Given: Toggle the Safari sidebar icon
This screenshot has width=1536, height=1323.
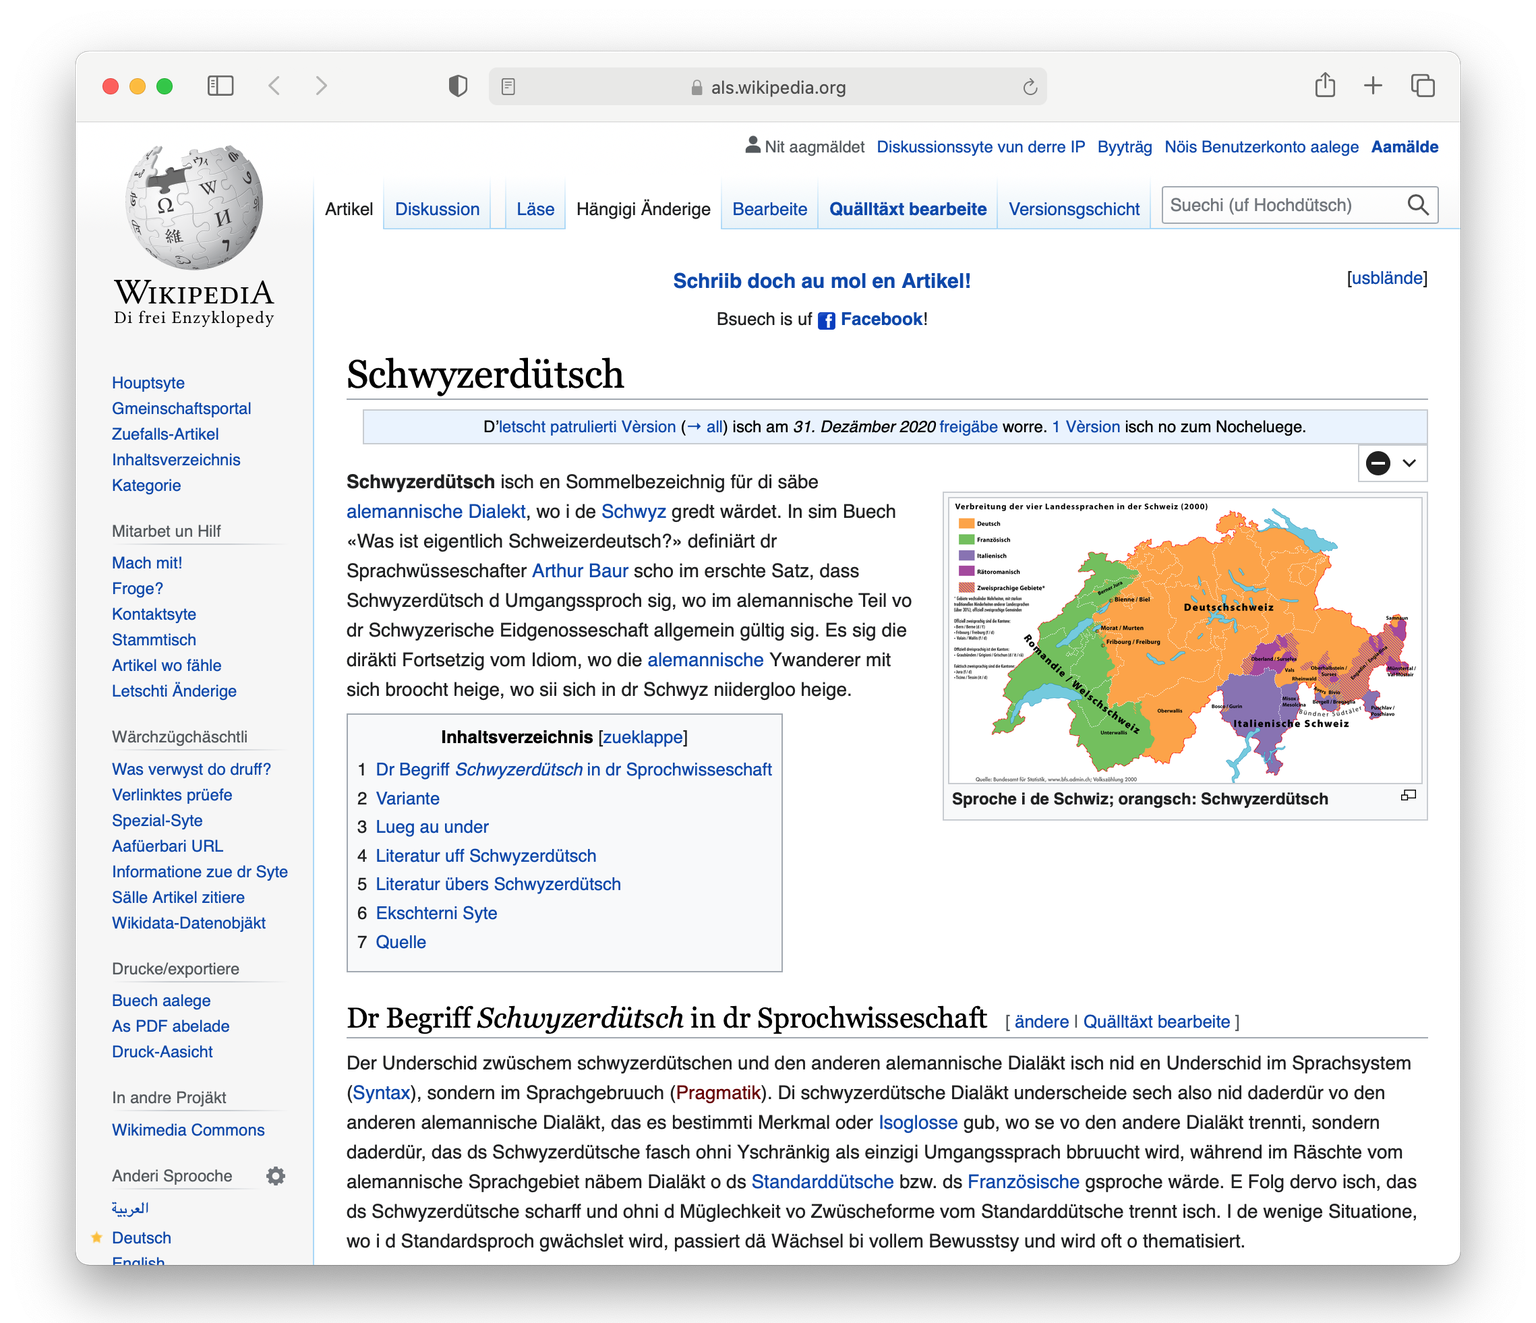Looking at the screenshot, I should (220, 86).
